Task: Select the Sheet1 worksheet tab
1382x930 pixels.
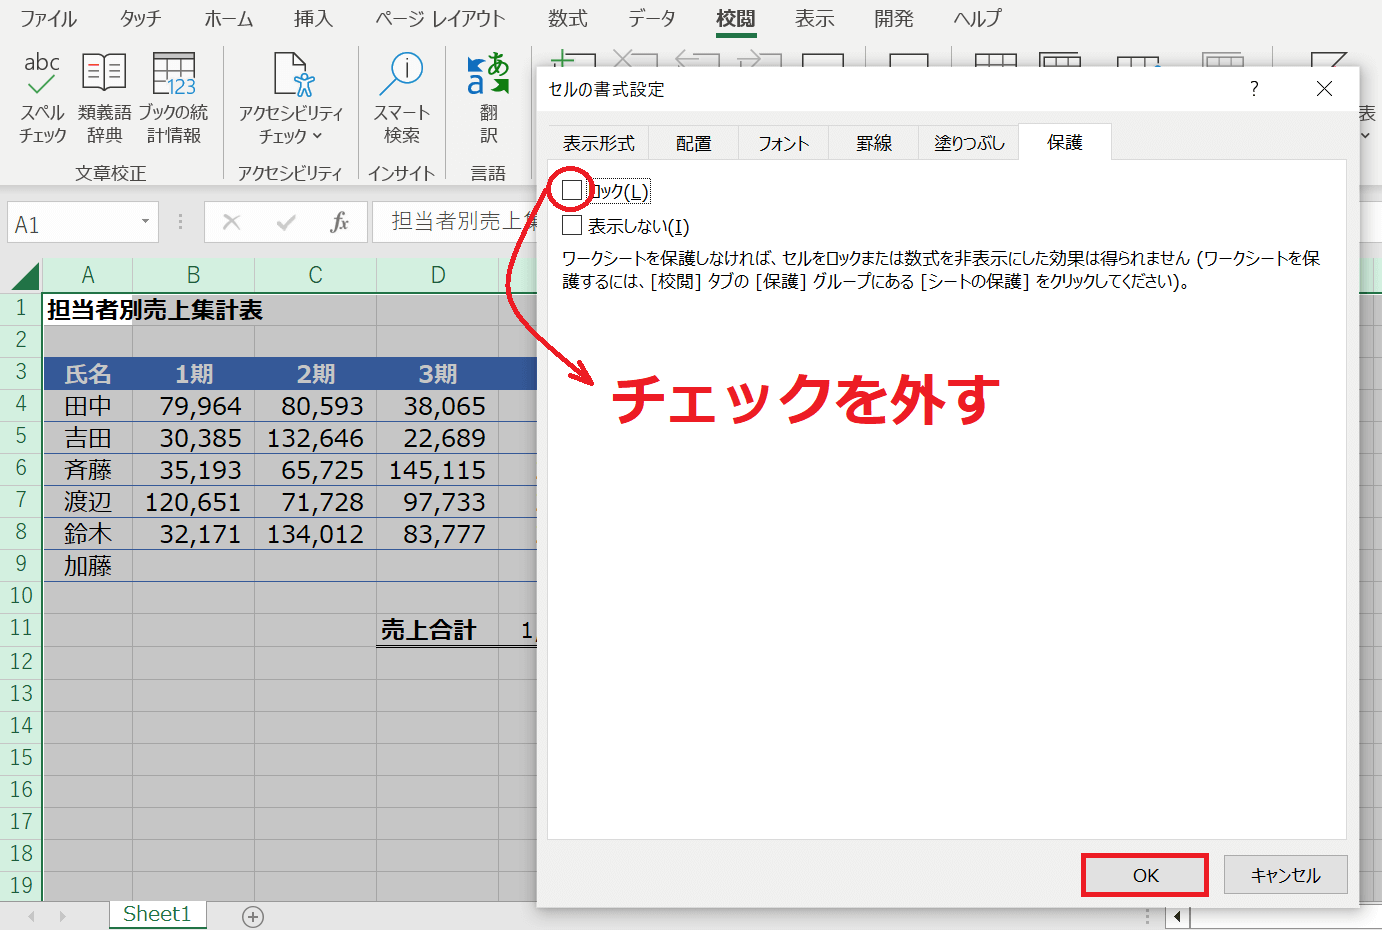Action: 157,914
